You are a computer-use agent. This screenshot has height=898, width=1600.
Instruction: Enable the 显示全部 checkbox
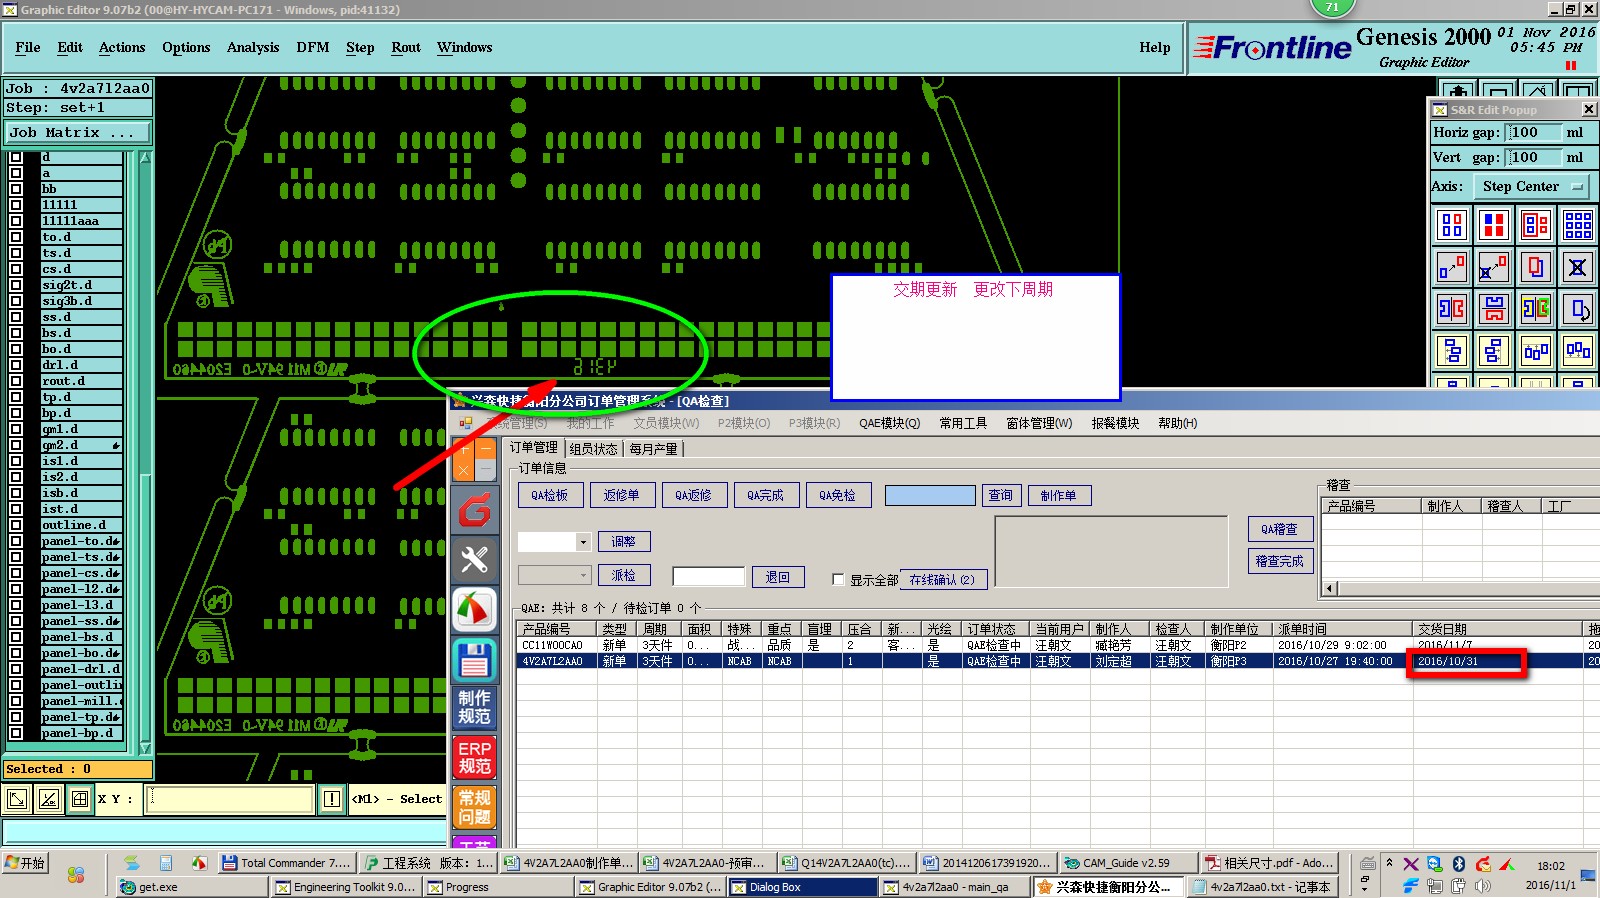coord(838,579)
